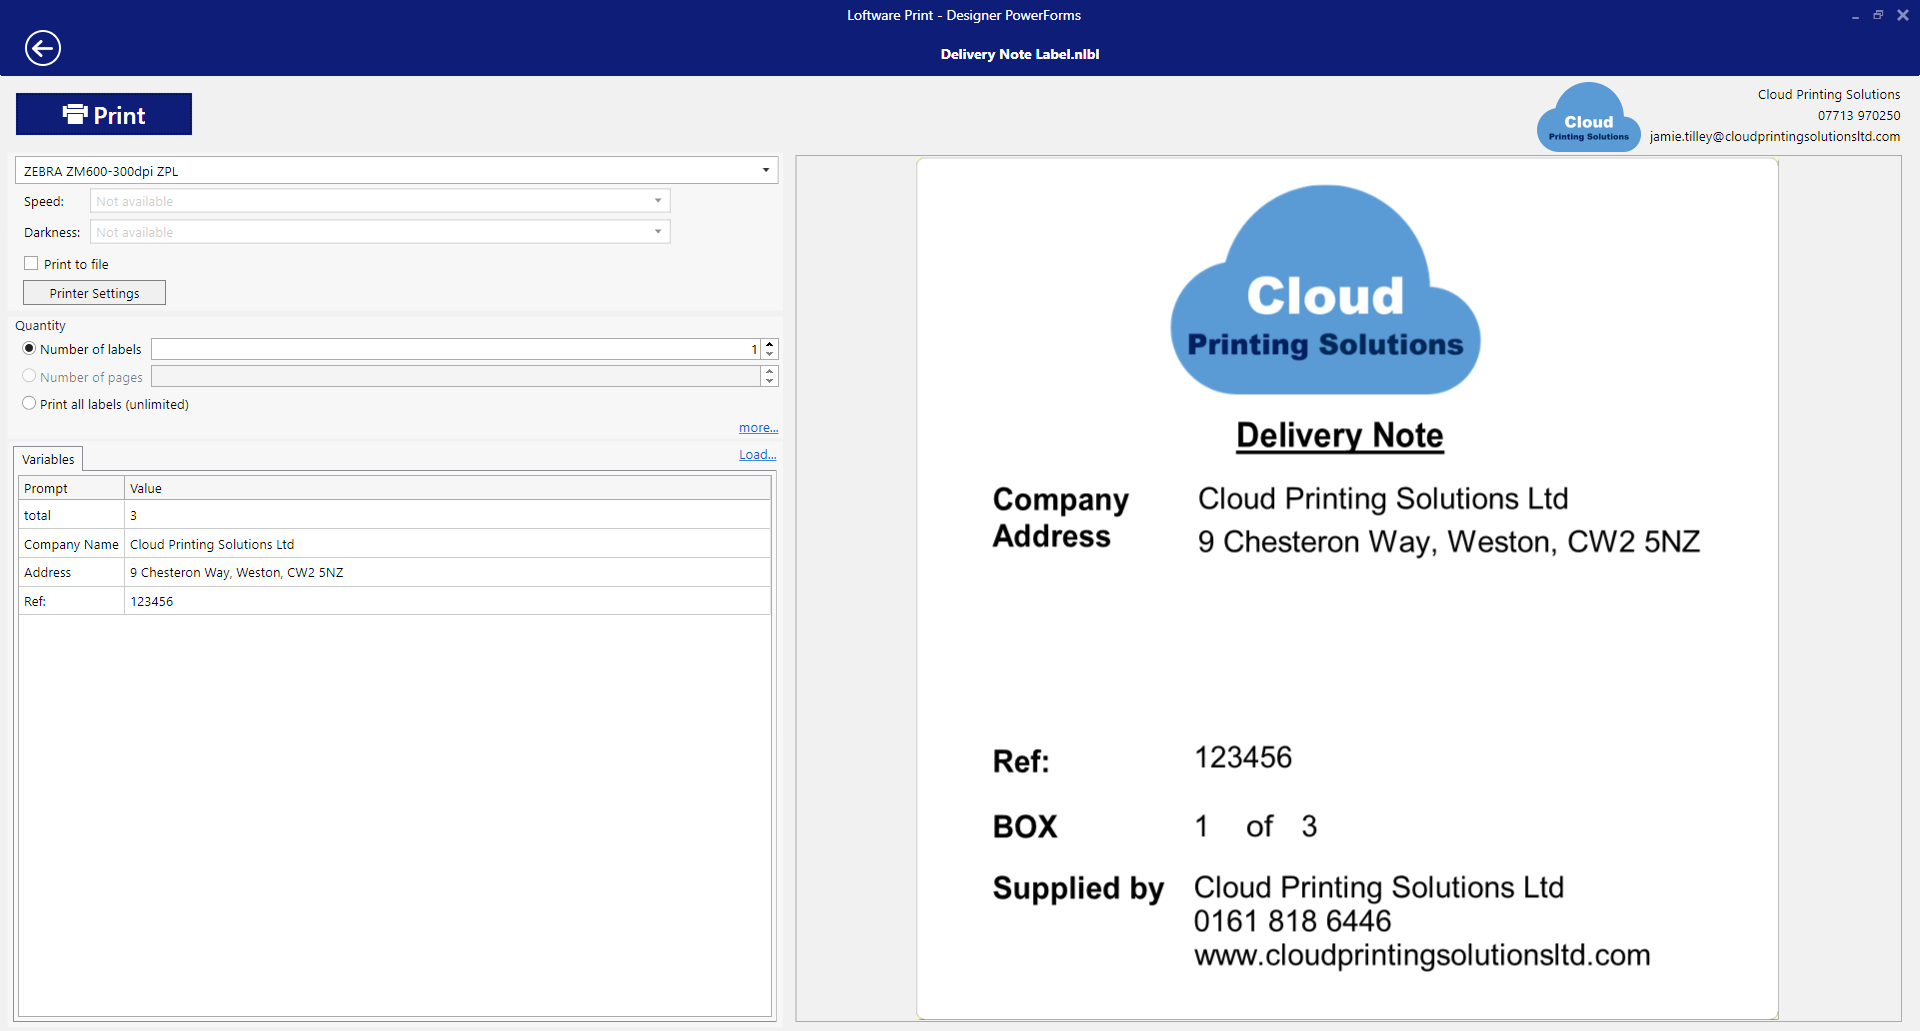Select the Variables tab
This screenshot has width=1920, height=1031.
coord(48,459)
